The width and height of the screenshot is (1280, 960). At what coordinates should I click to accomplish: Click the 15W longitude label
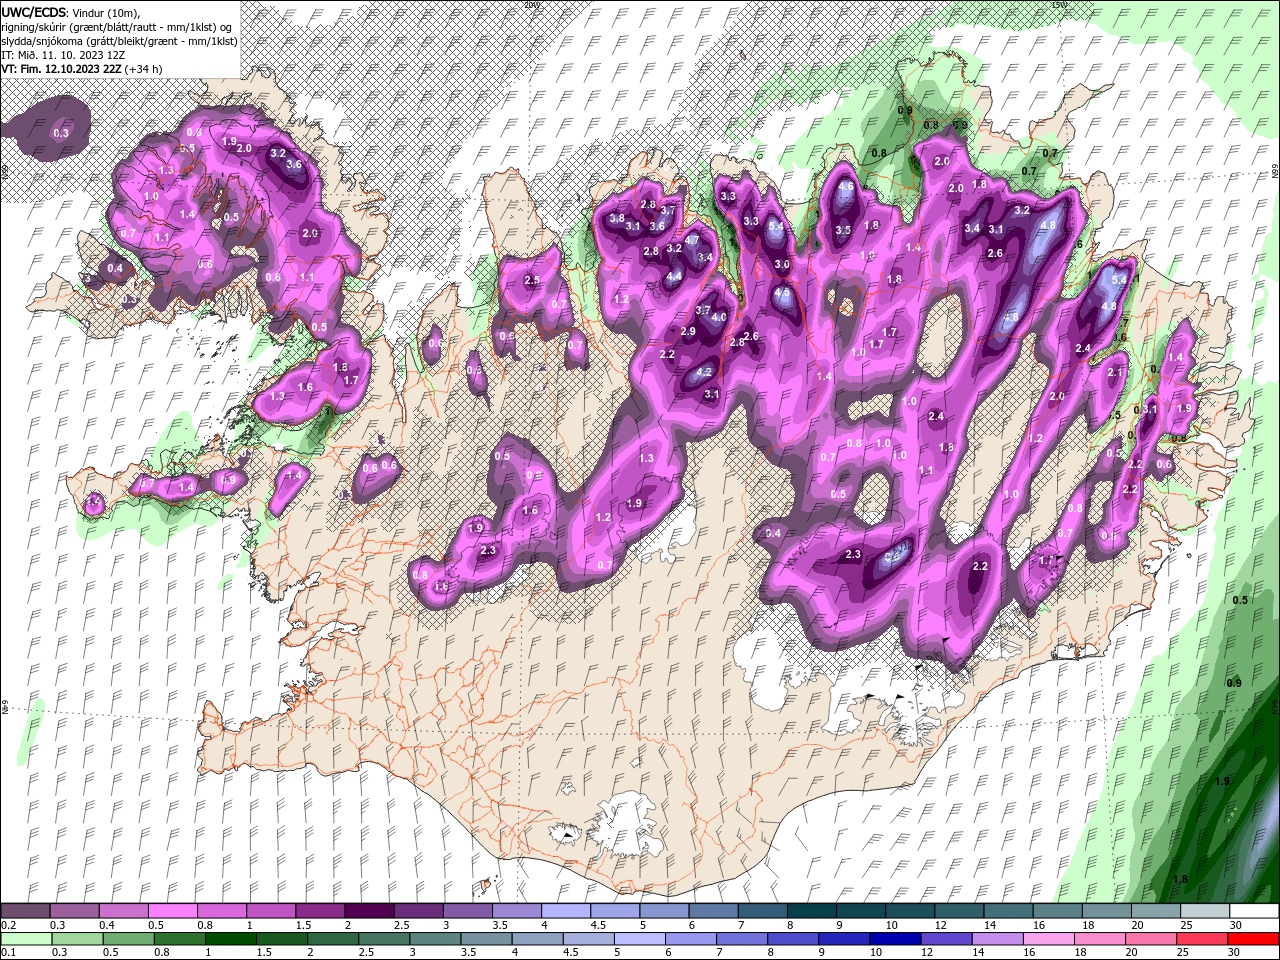[1059, 5]
